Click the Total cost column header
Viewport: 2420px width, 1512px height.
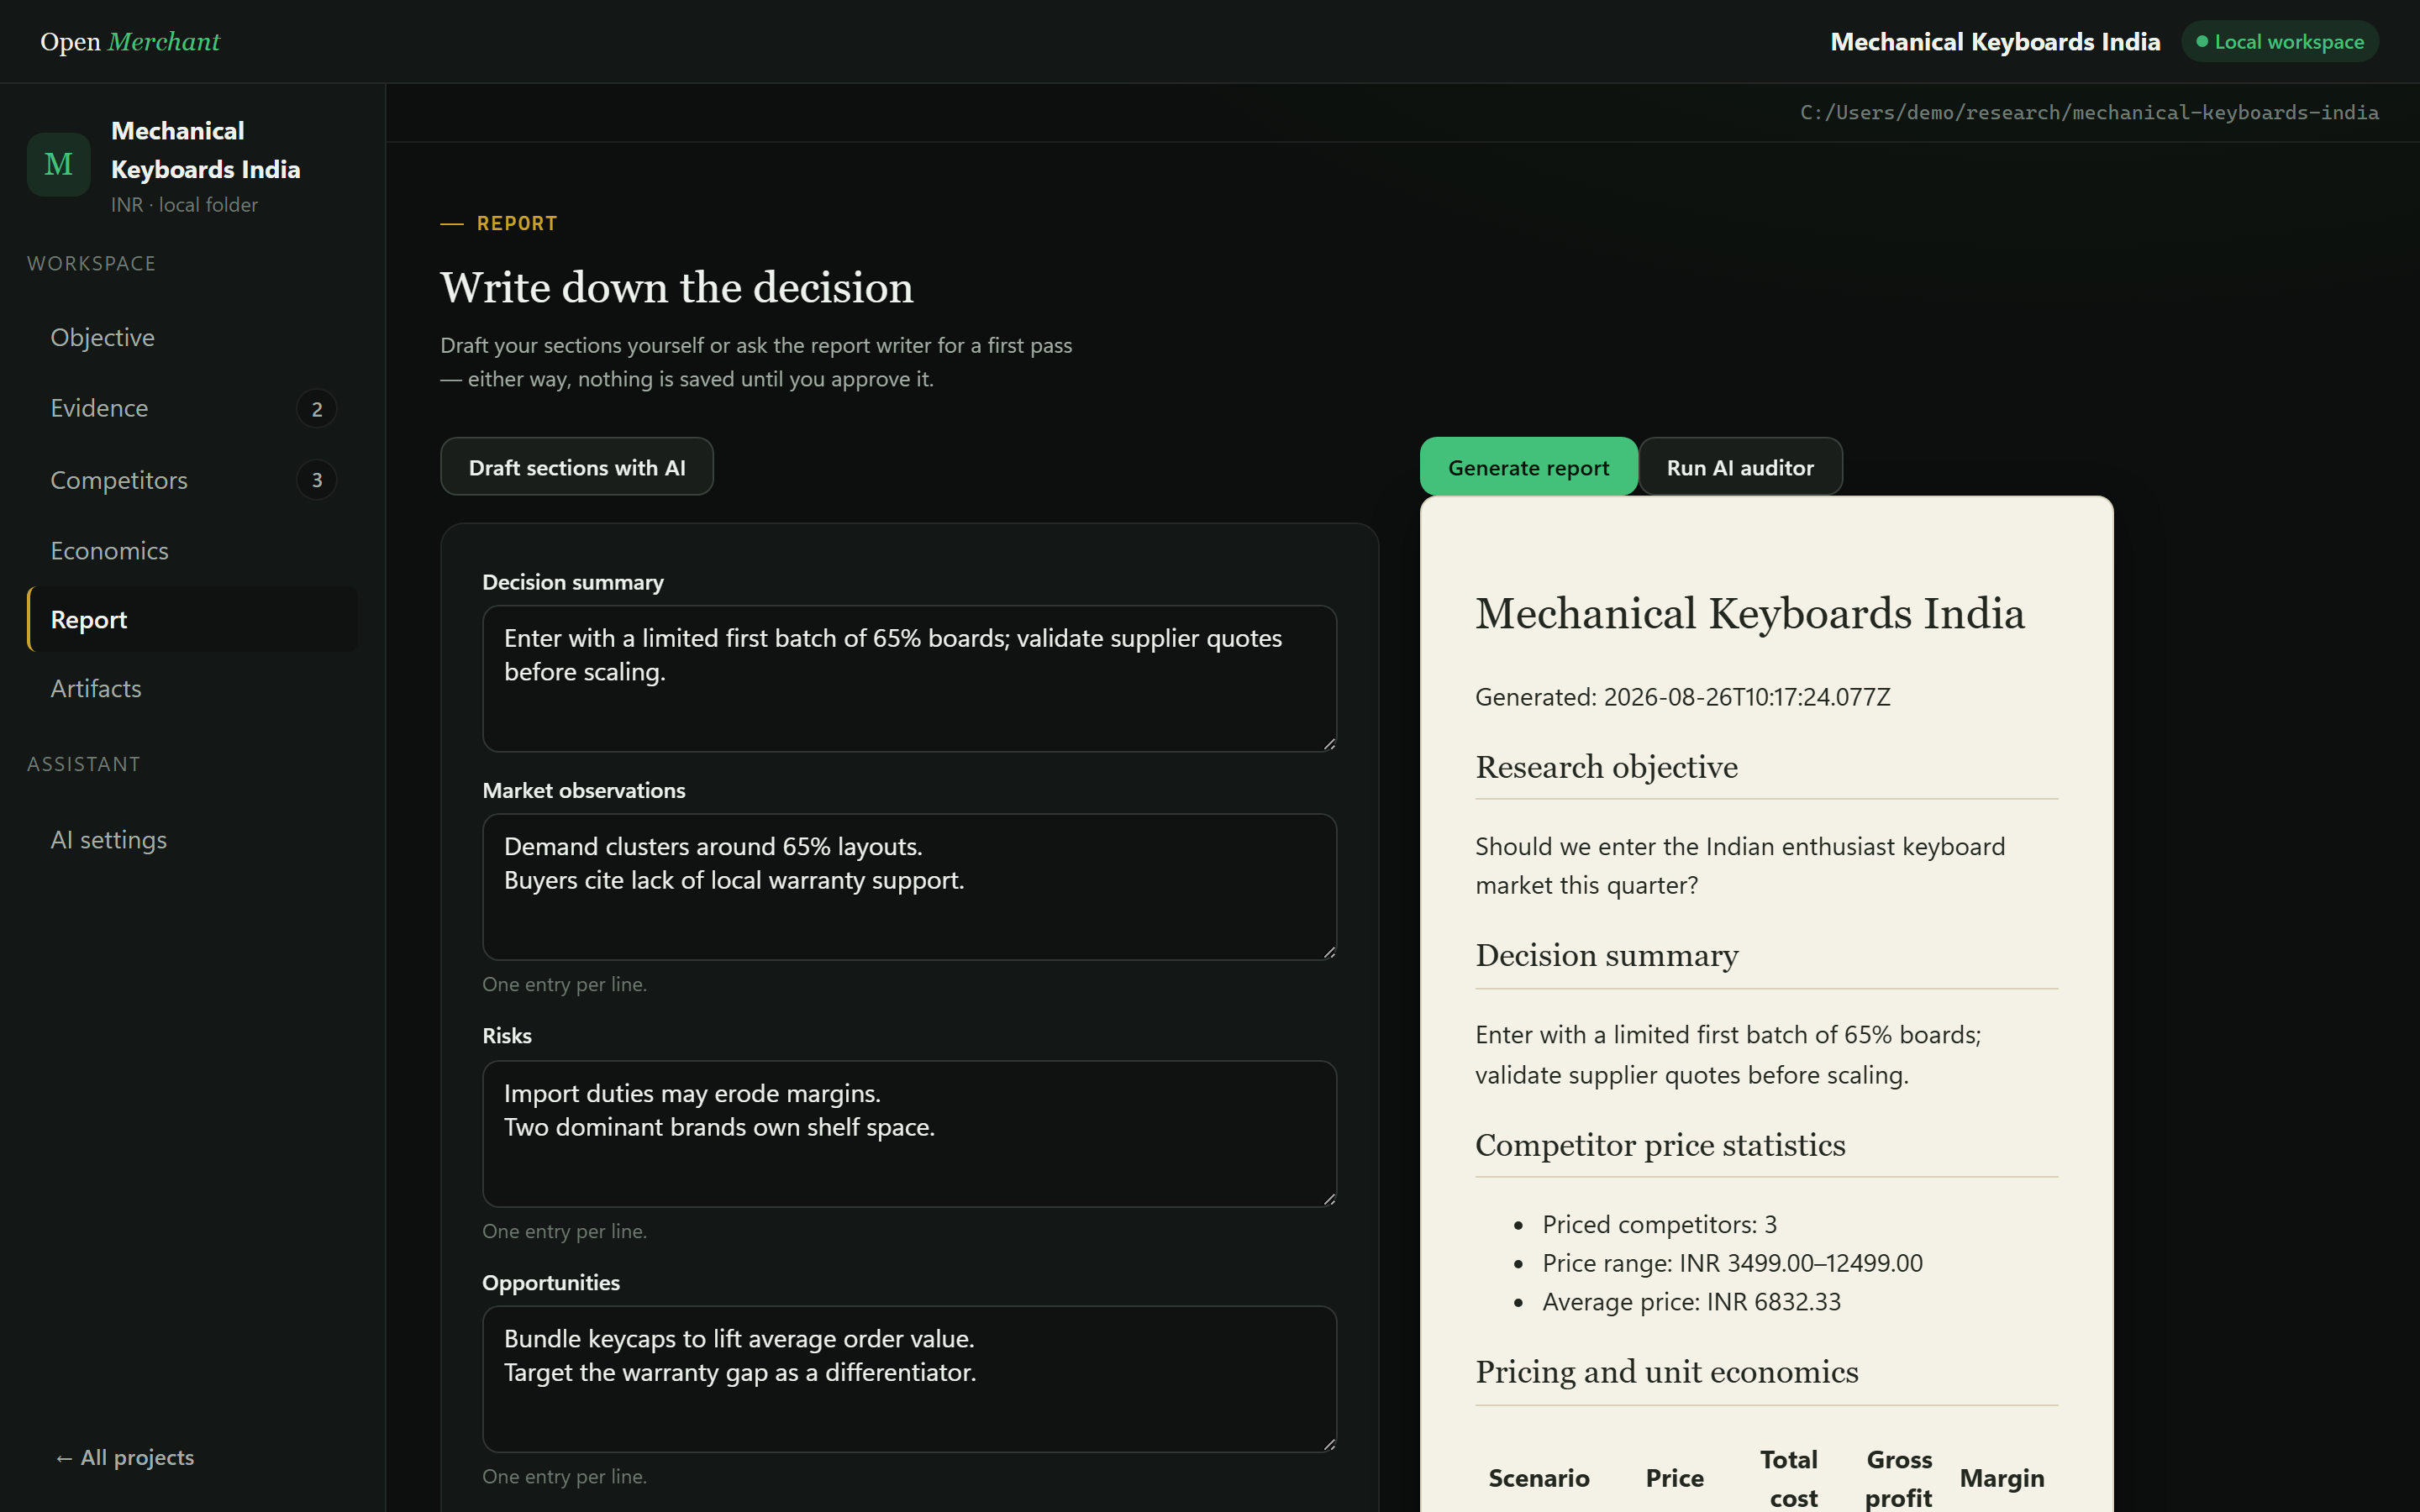click(x=1790, y=1479)
